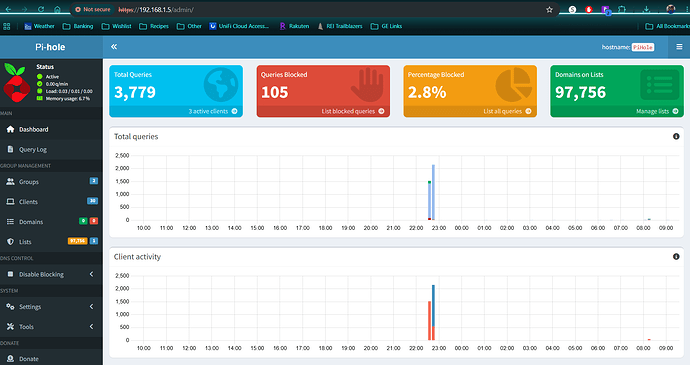Click the list icon beside Domains
Image resolution: width=690 pixels, height=365 pixels.
pos(11,221)
